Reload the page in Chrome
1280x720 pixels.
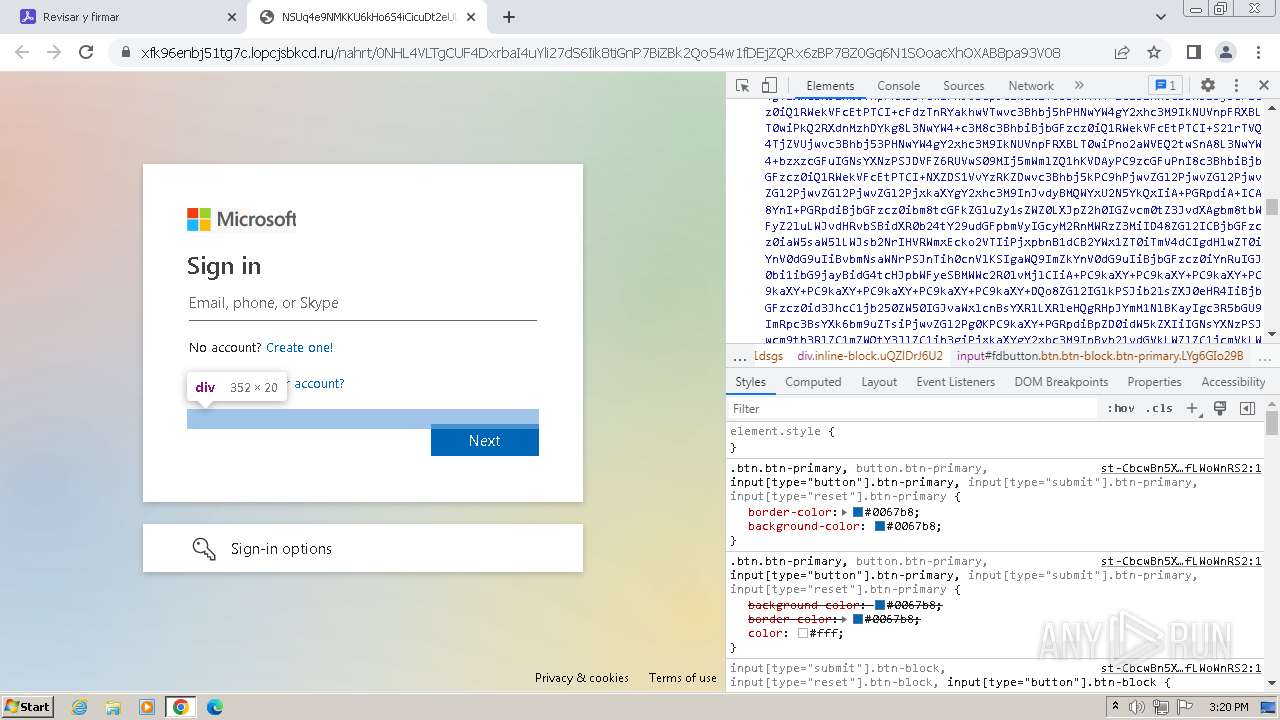pyautogui.click(x=86, y=52)
